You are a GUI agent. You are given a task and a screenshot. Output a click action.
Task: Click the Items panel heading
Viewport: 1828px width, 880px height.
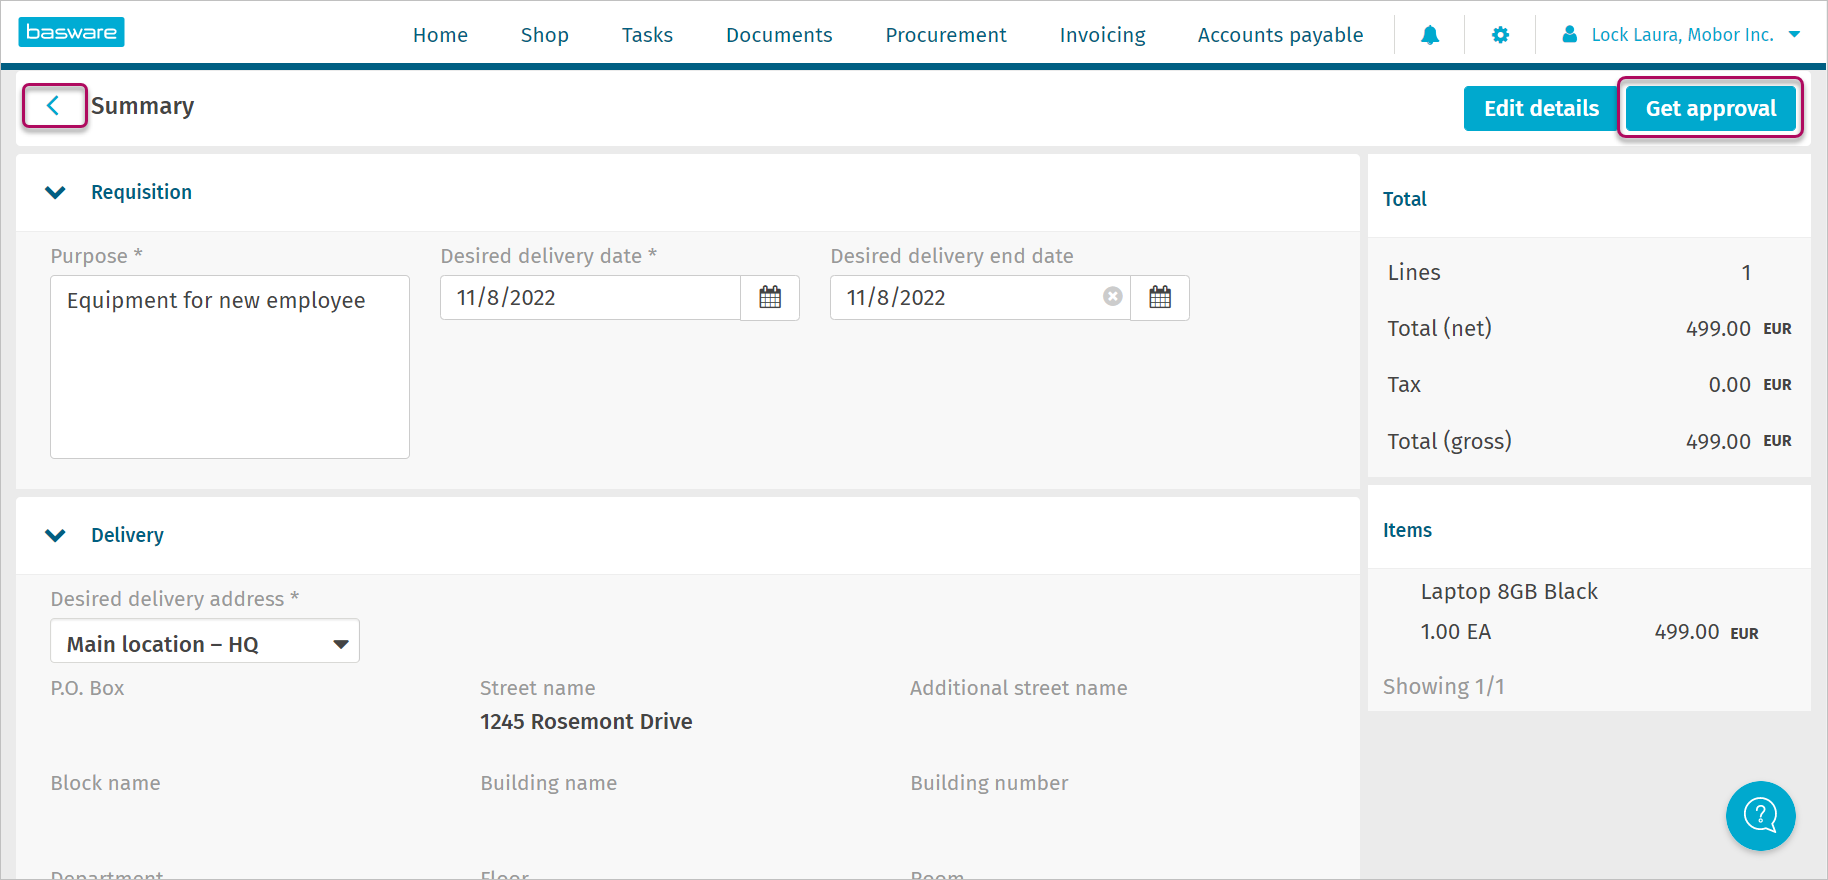pos(1407,530)
